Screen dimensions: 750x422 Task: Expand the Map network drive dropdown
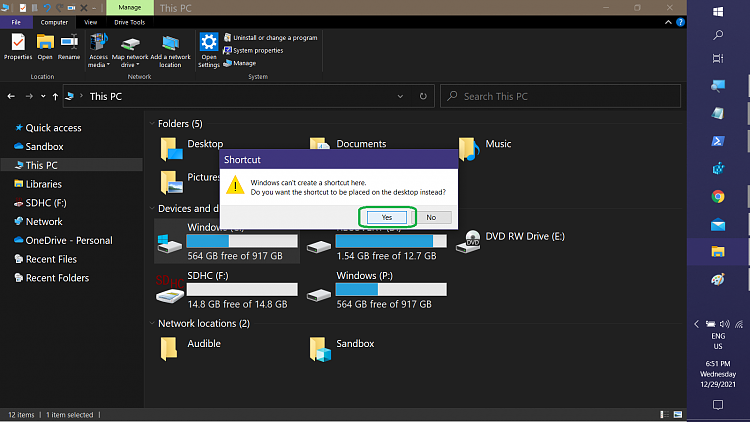point(136,64)
